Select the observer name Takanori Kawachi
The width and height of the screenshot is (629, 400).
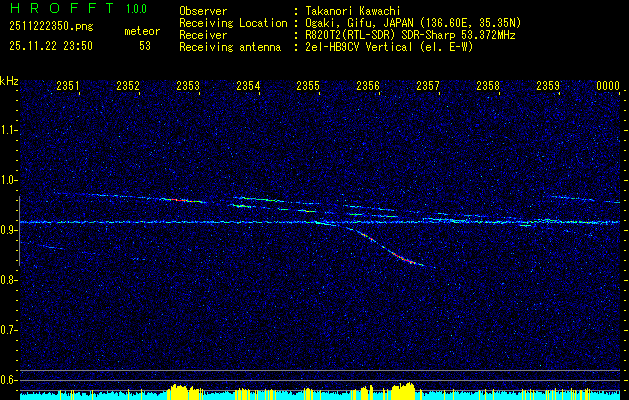point(353,11)
